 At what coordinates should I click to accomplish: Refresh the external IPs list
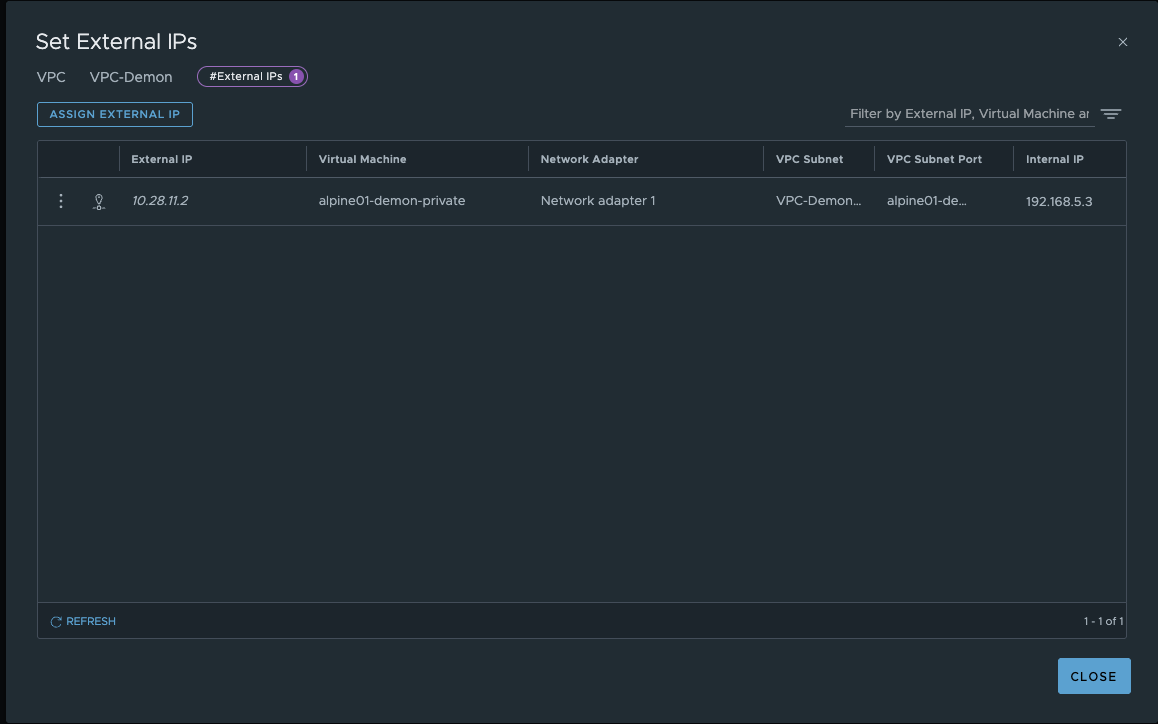coord(83,621)
